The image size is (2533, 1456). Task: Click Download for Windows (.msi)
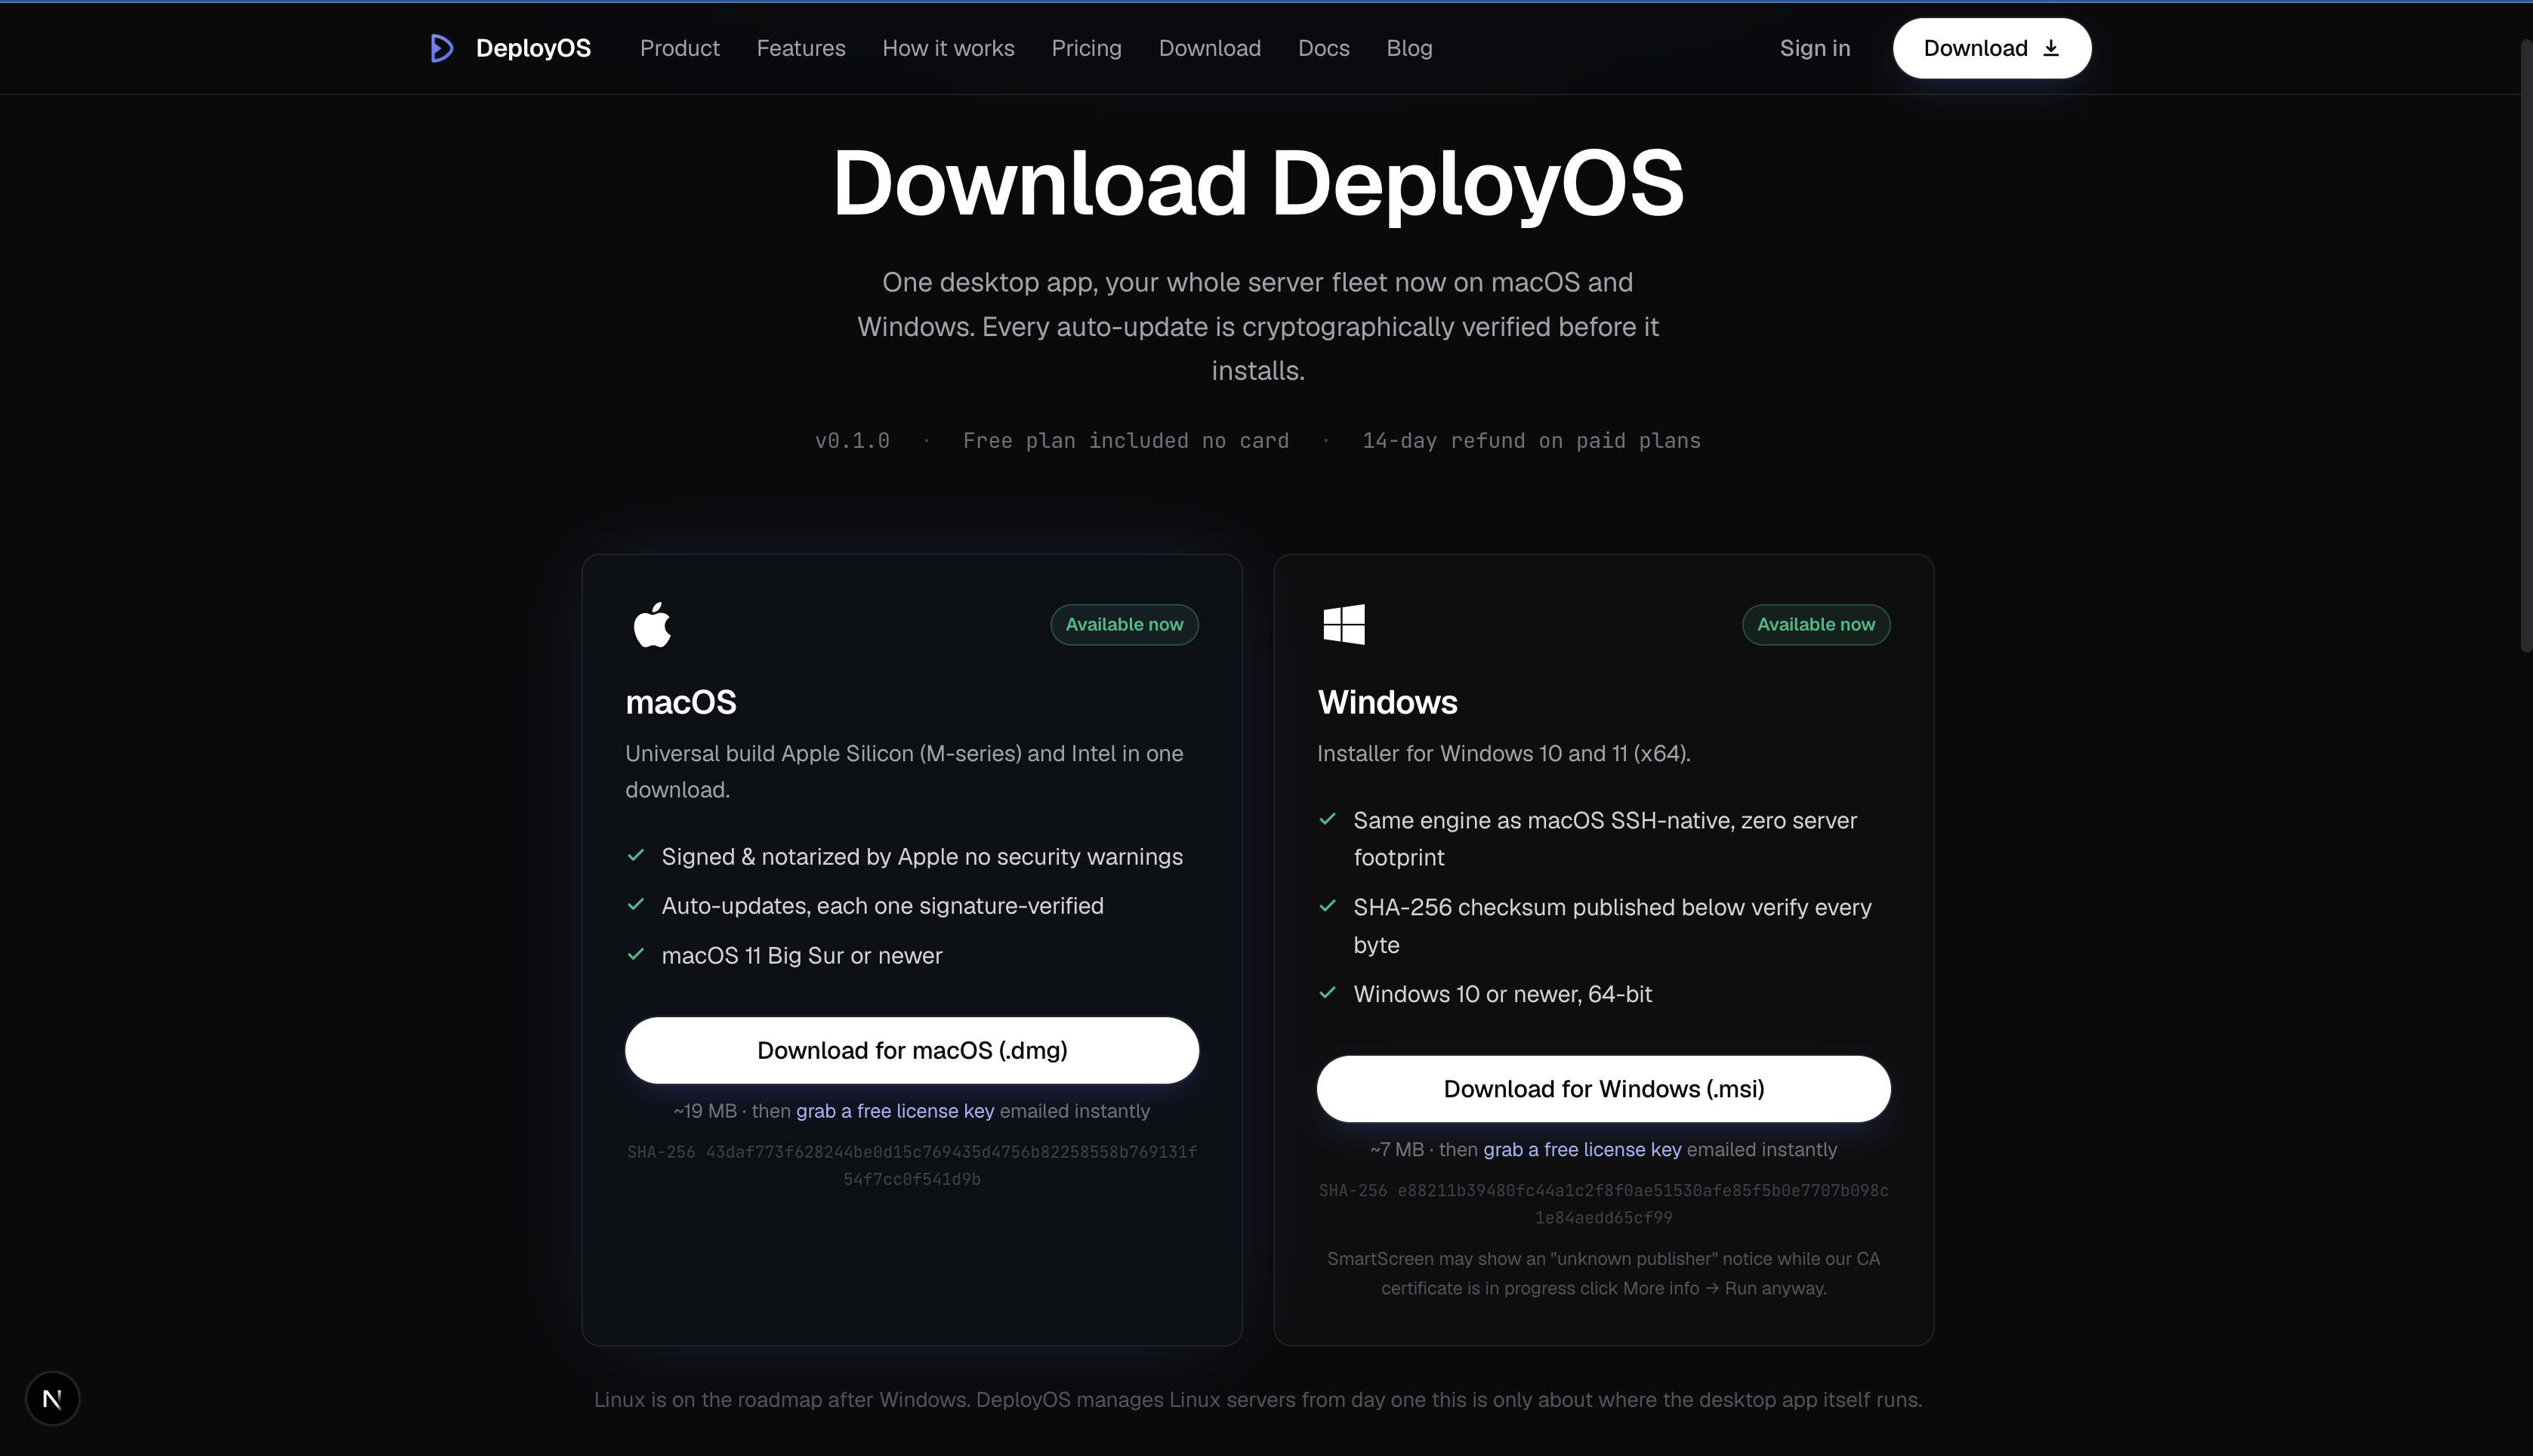(x=1603, y=1088)
